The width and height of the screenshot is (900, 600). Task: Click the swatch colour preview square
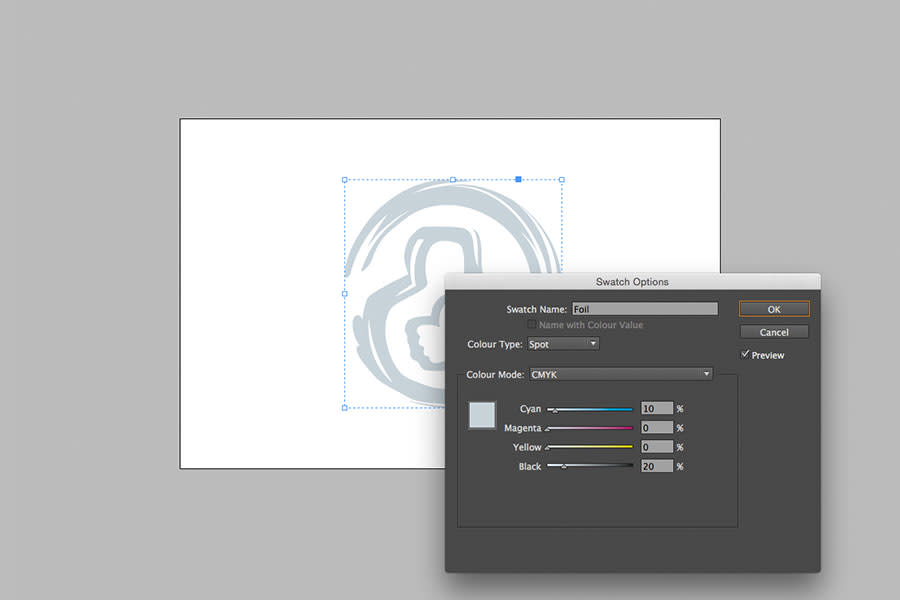click(x=481, y=415)
